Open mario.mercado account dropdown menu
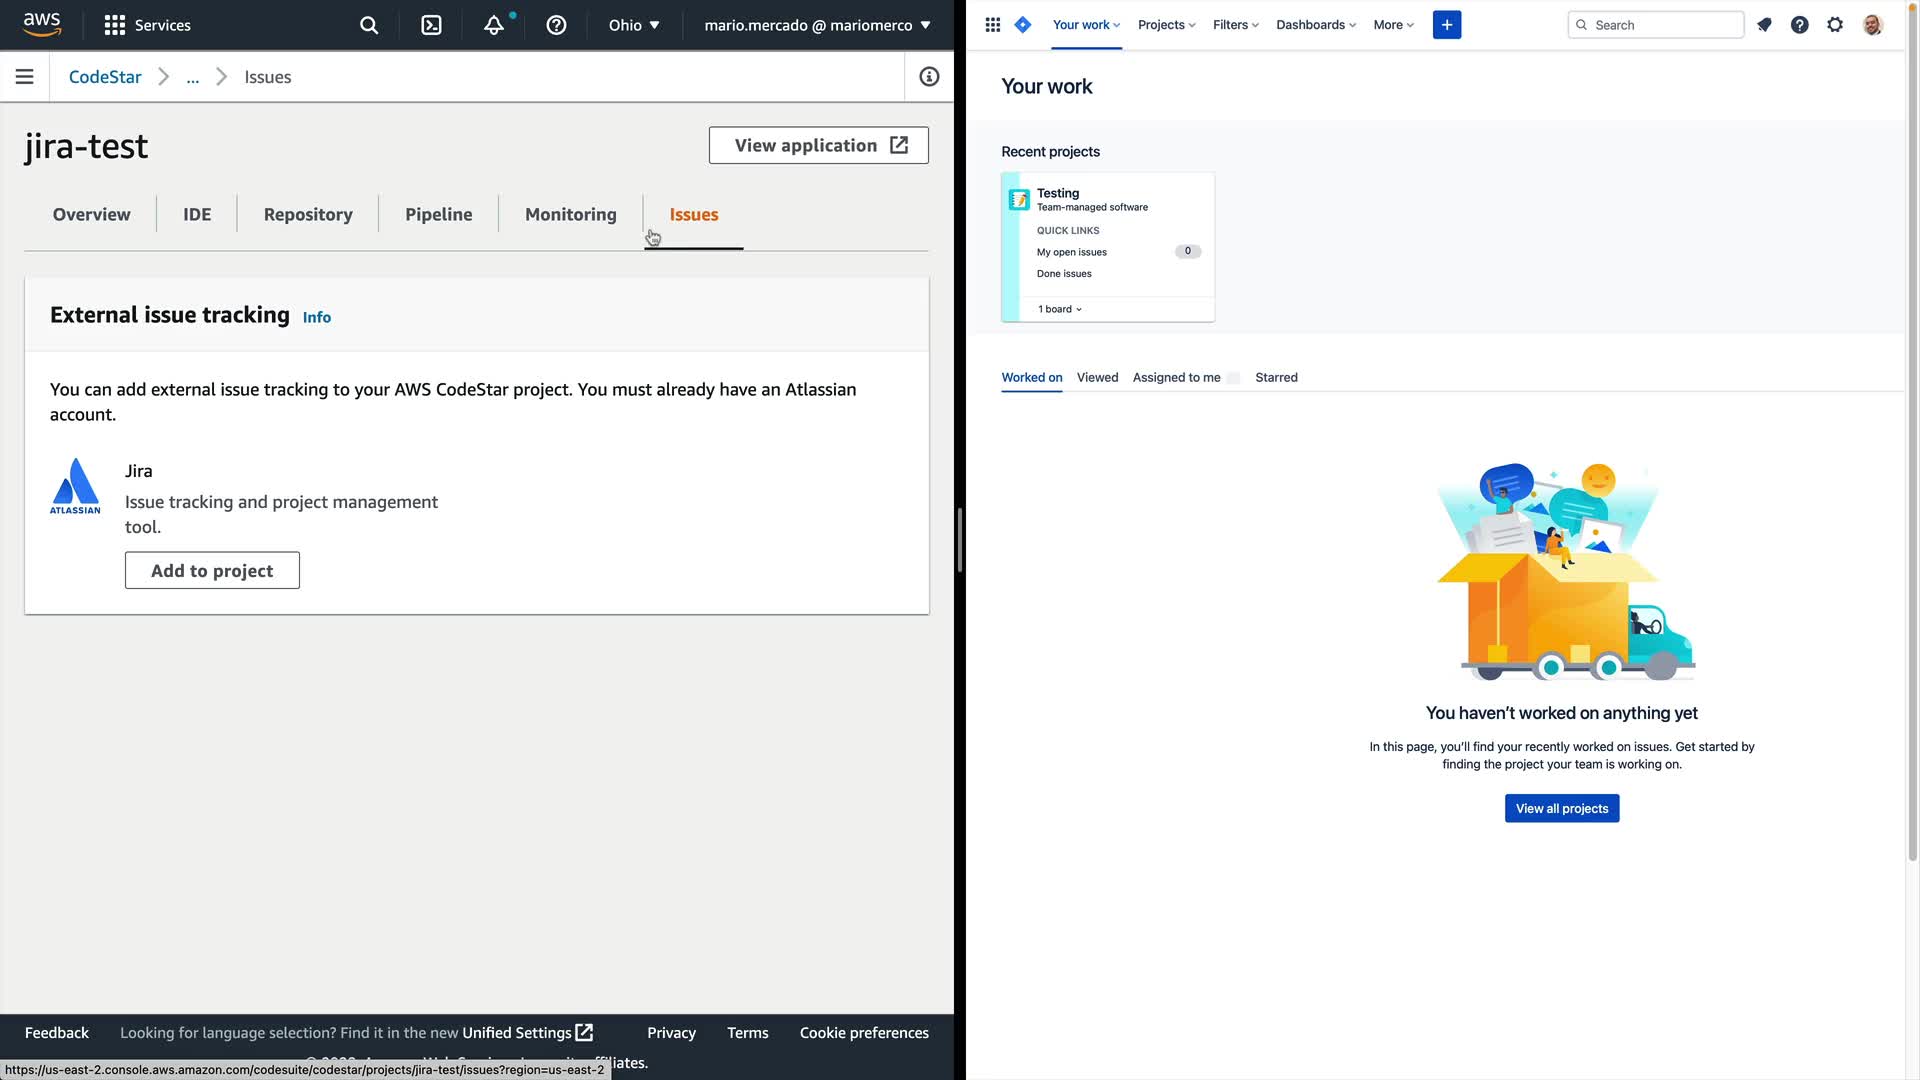 (x=817, y=25)
